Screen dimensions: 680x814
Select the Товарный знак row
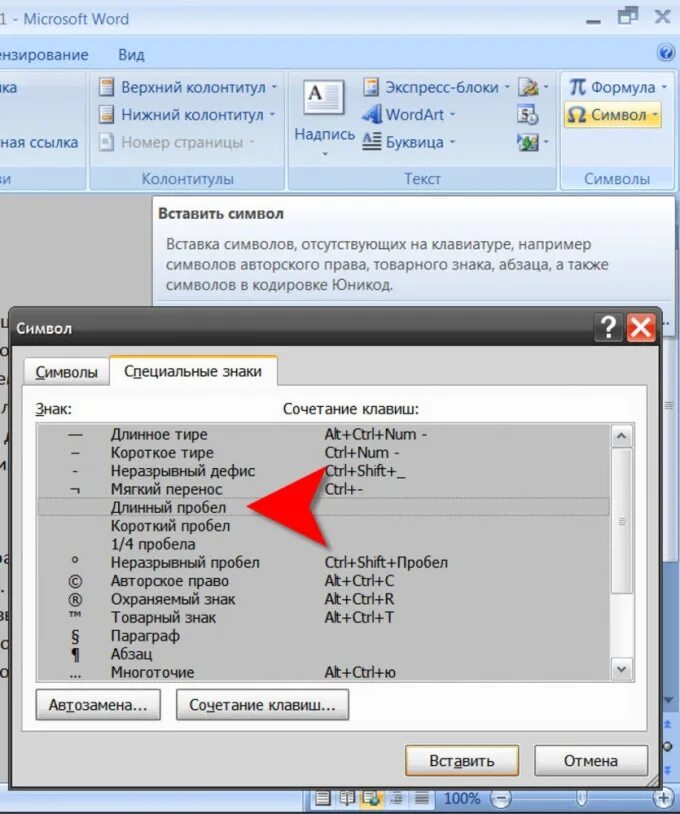coord(323,617)
